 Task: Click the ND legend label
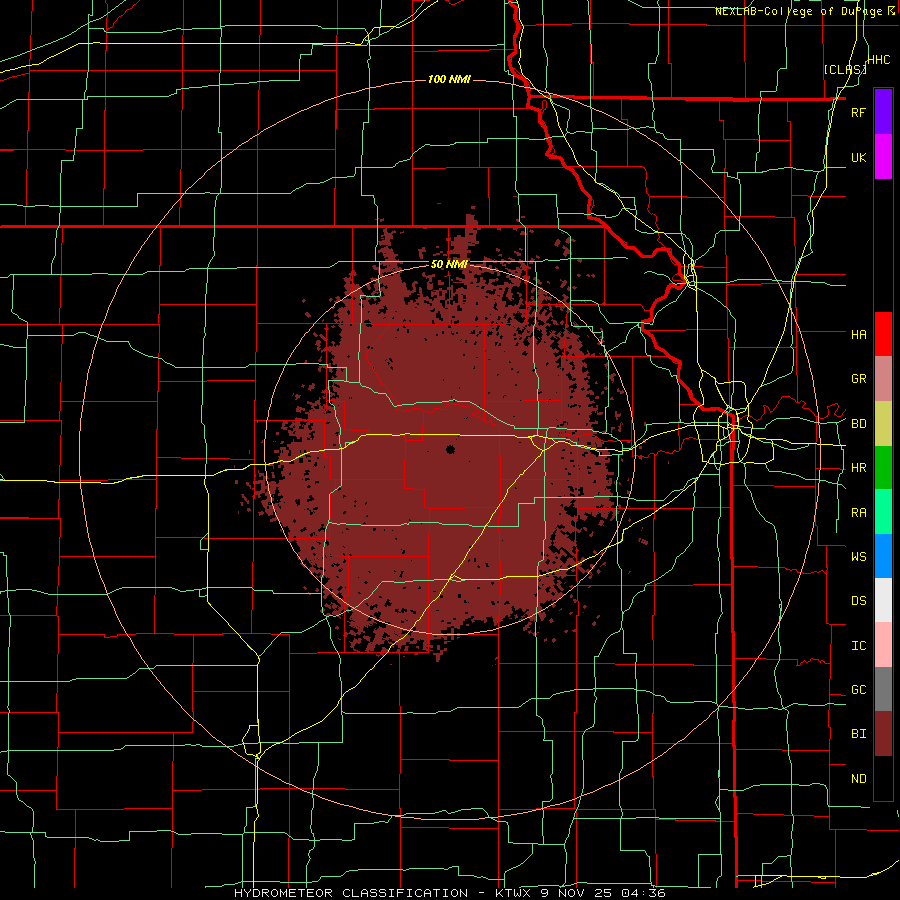858,779
